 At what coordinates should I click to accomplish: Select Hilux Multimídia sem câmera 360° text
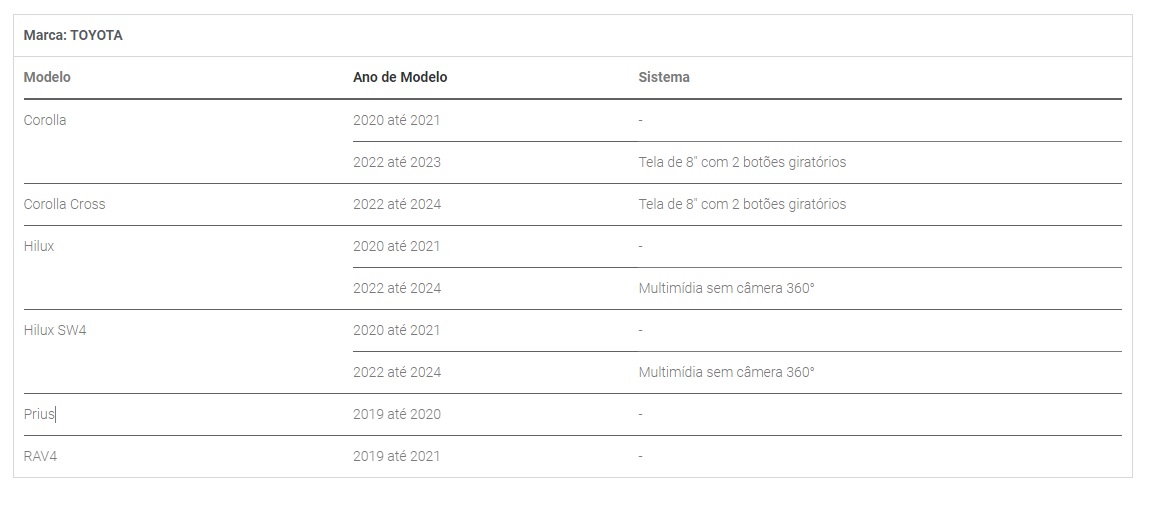pos(726,288)
